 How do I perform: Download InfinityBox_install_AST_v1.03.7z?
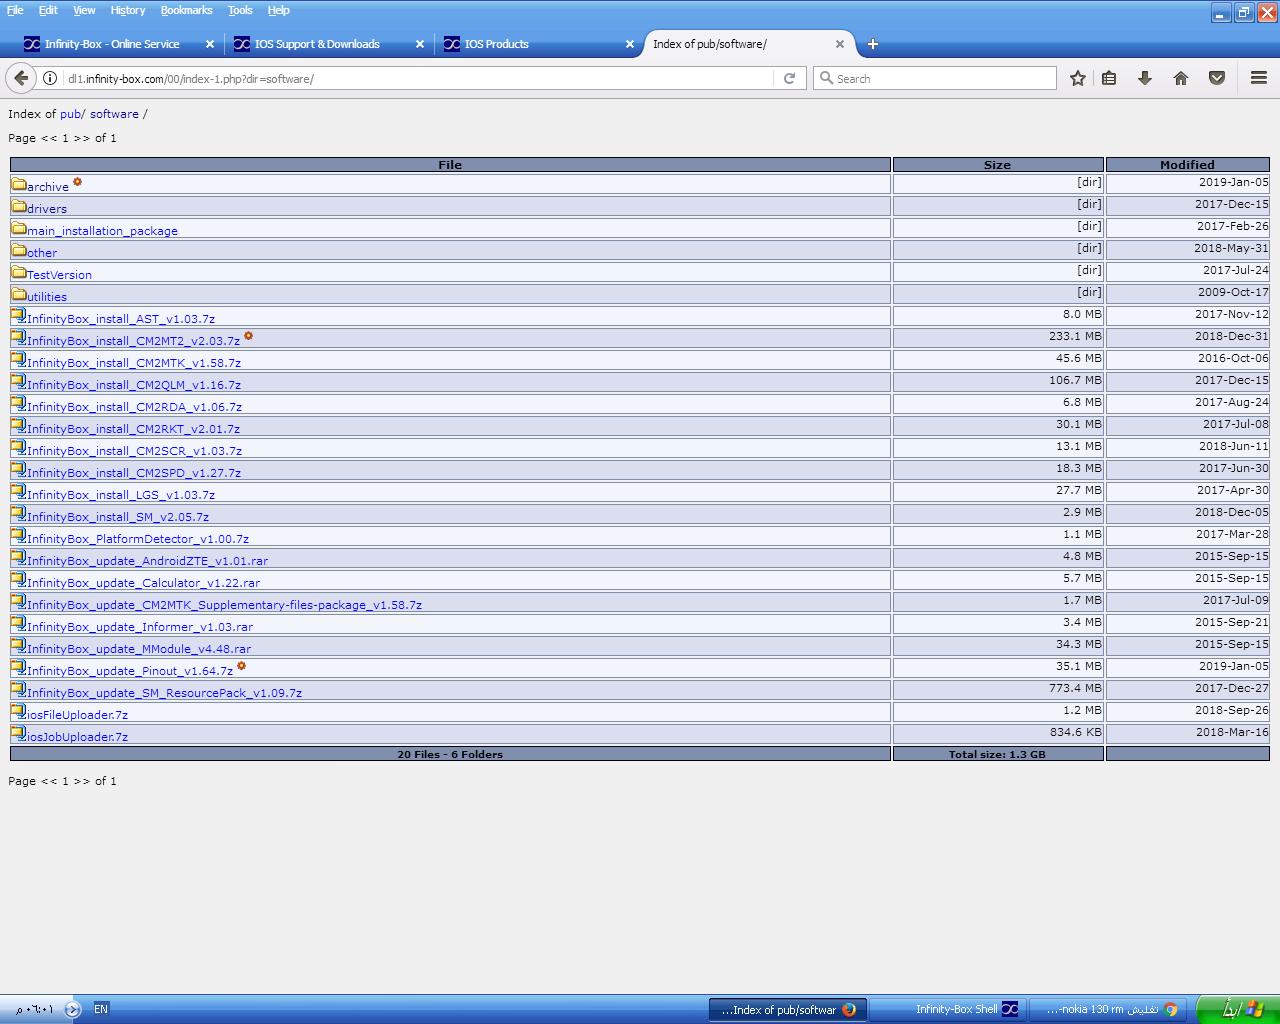(121, 319)
